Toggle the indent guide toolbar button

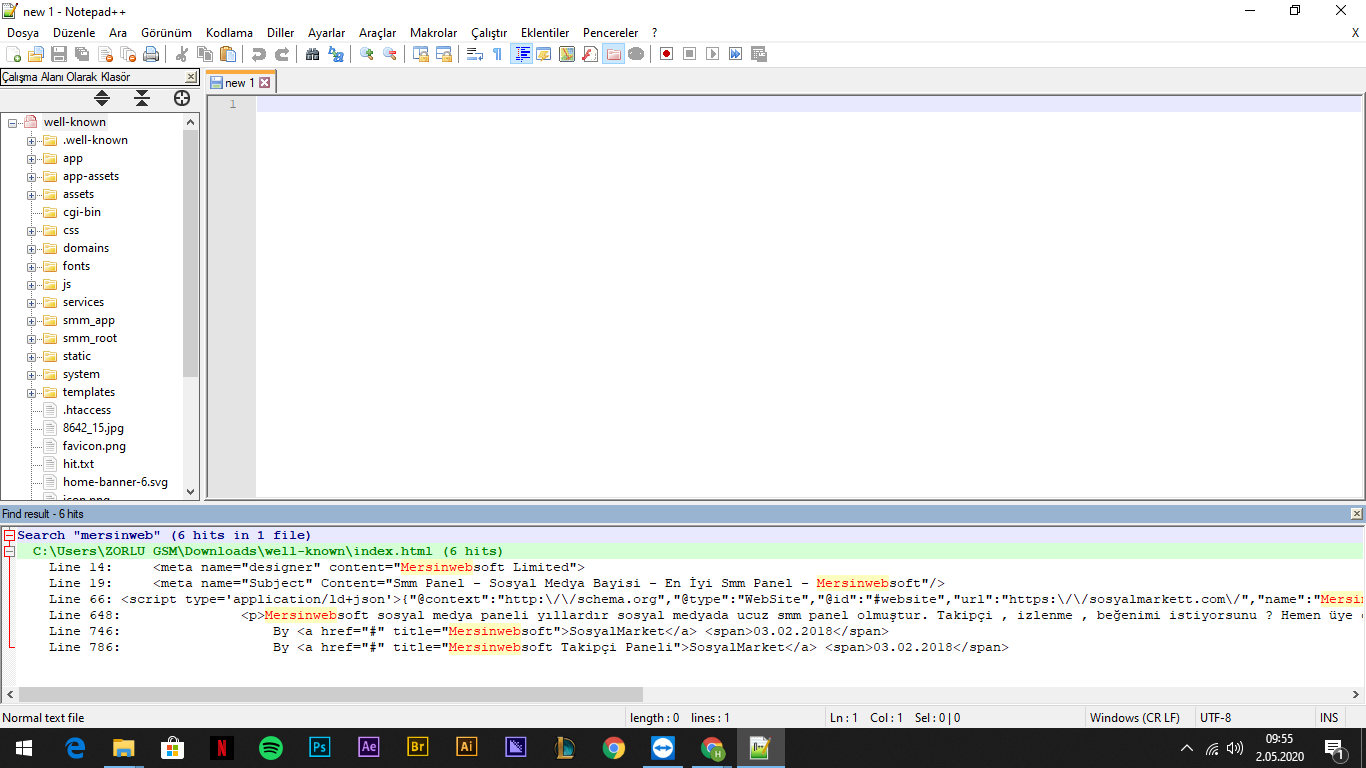pyautogui.click(x=521, y=54)
